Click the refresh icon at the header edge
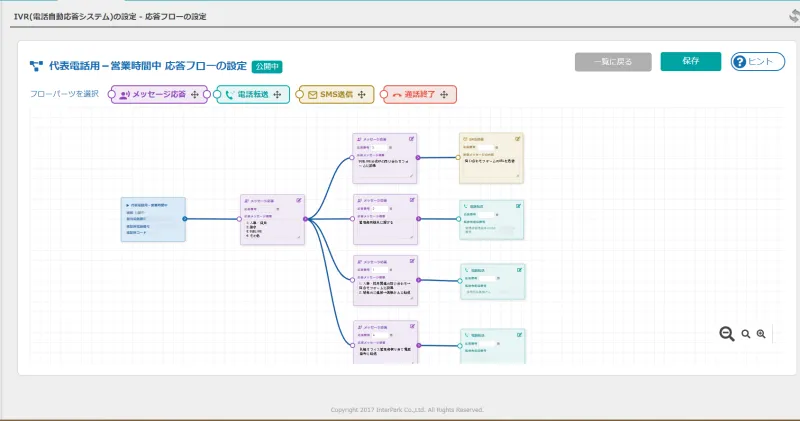Image resolution: width=800 pixels, height=421 pixels. 794,16
